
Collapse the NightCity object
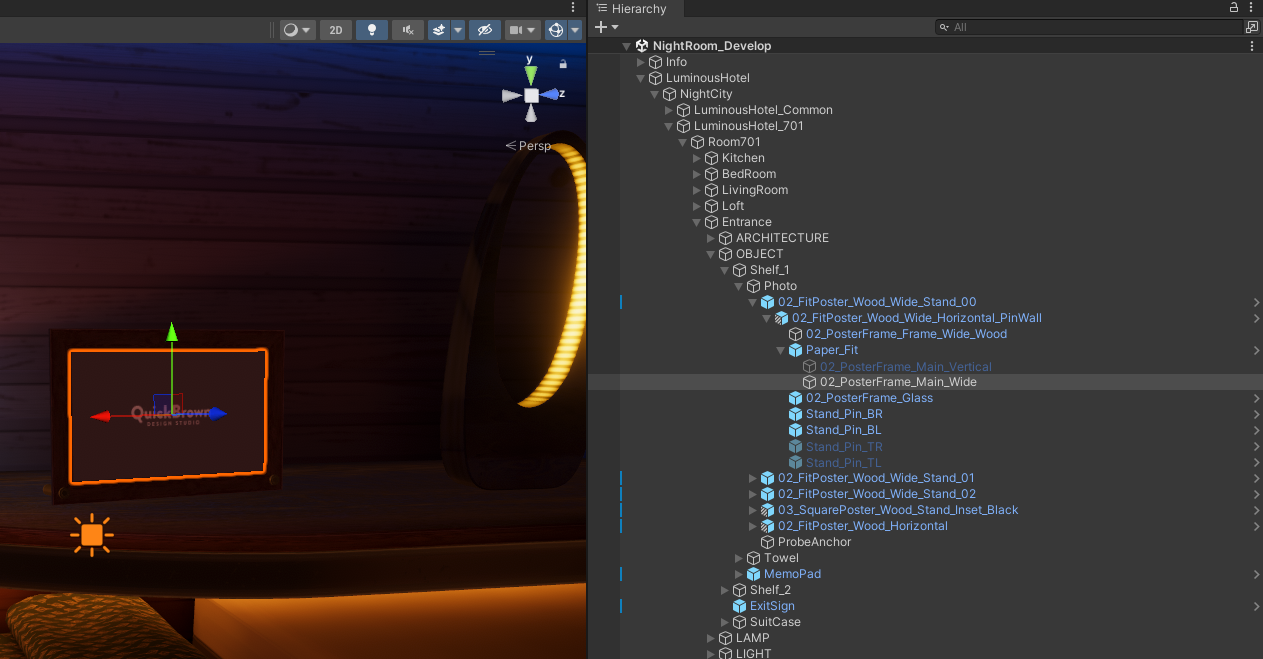[x=655, y=94]
